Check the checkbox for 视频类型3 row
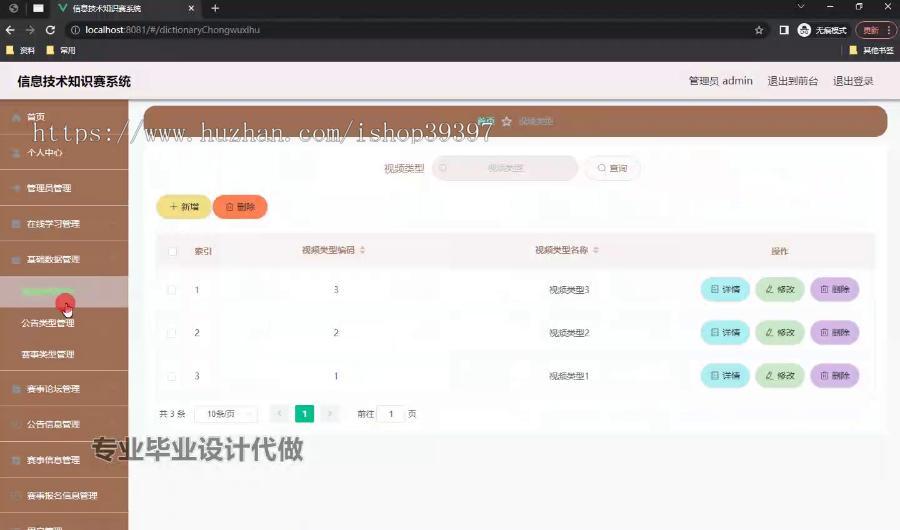This screenshot has height=530, width=900. [172, 290]
